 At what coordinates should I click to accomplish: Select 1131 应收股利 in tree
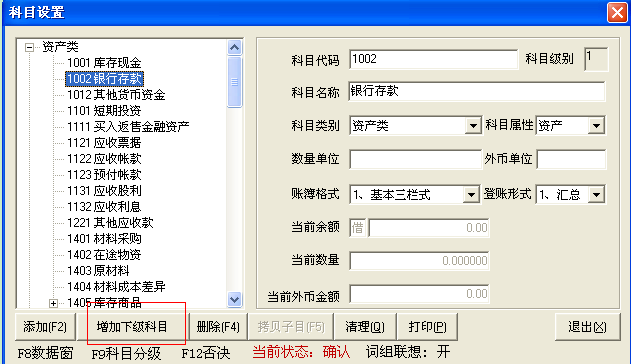click(104, 191)
